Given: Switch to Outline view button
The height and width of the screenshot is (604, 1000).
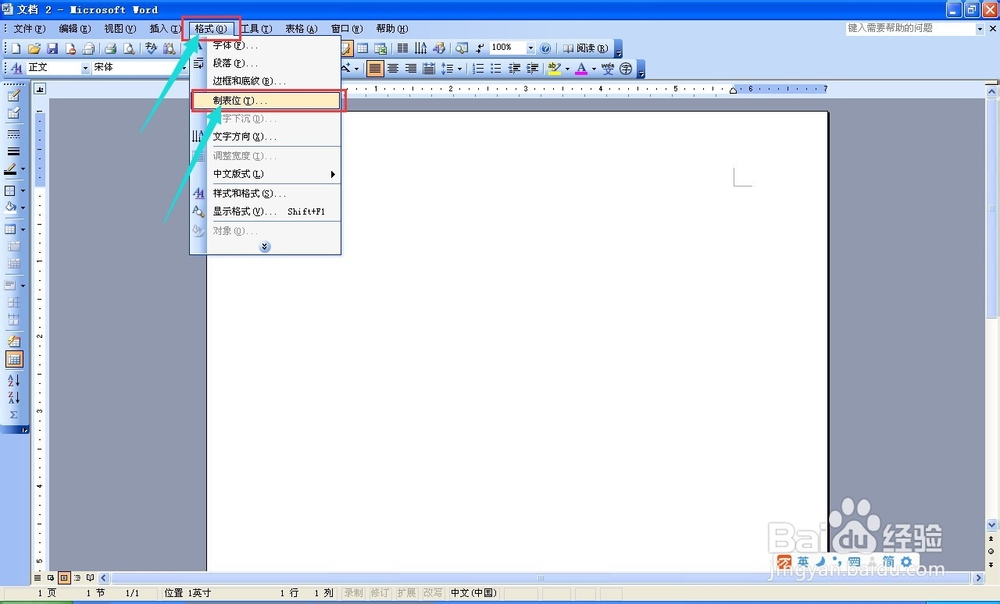Looking at the screenshot, I should click(x=77, y=578).
